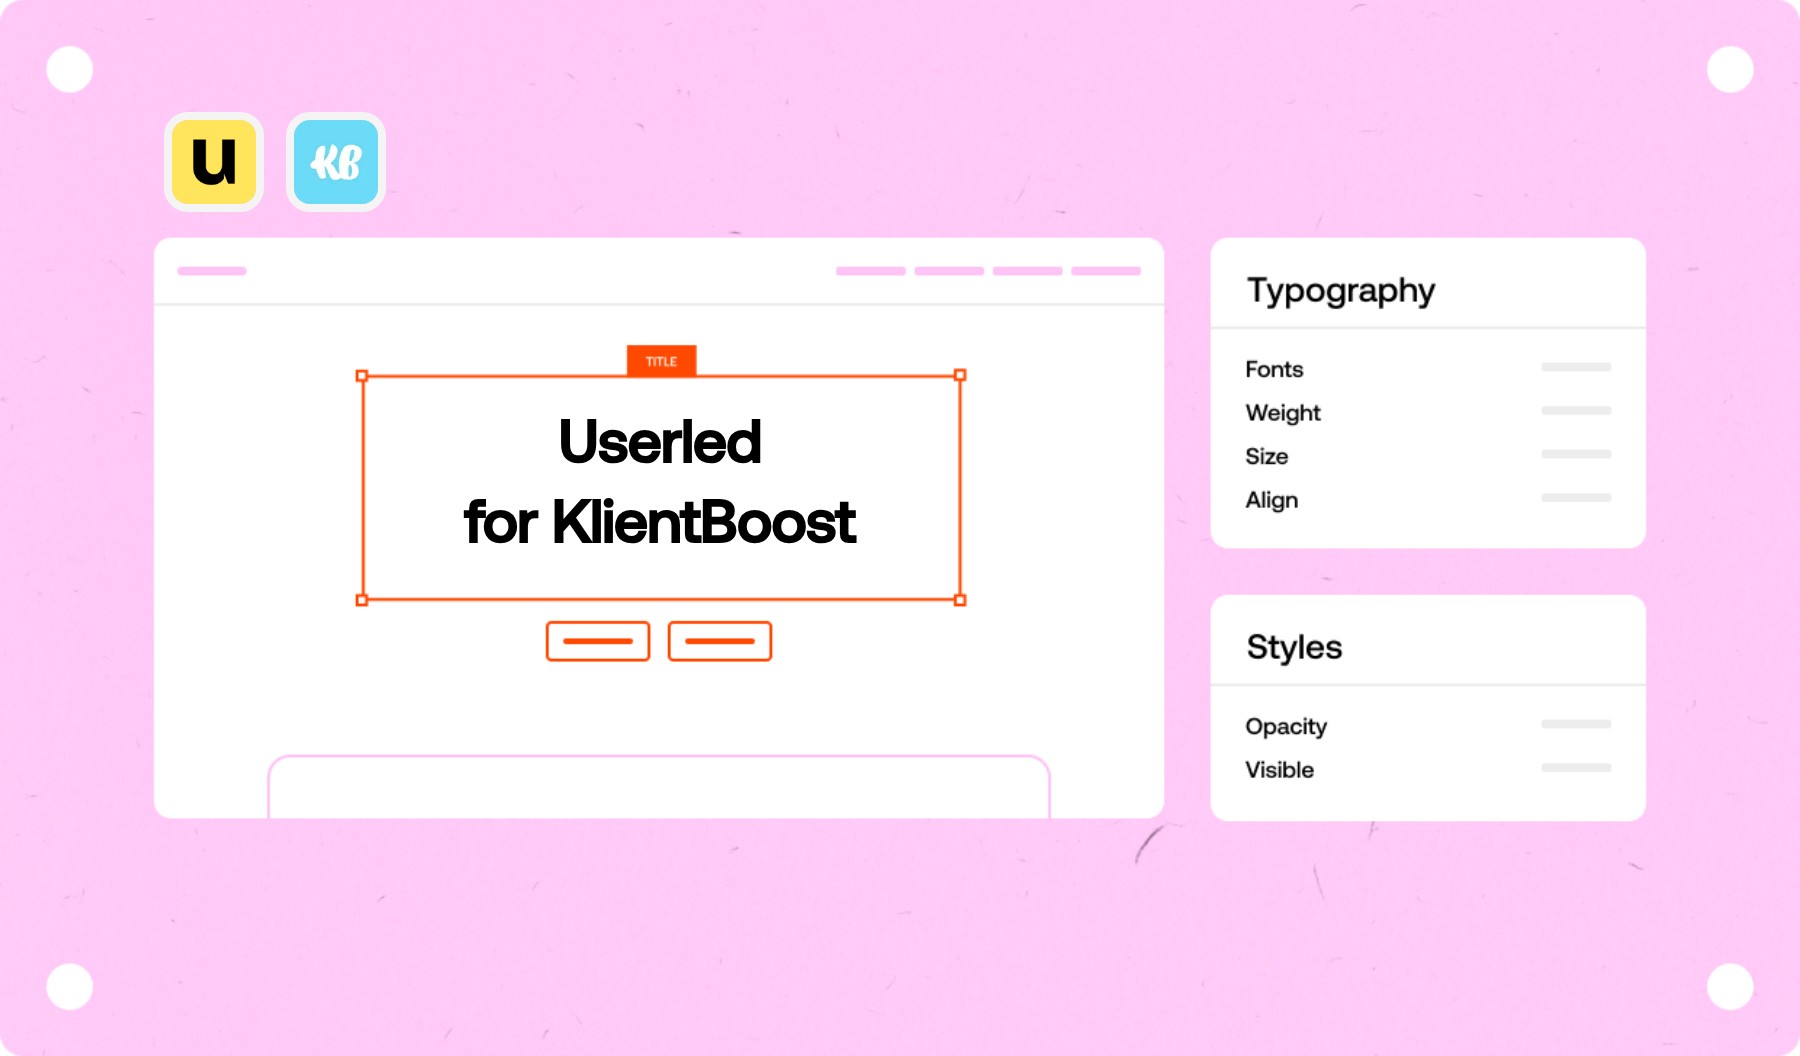Click the yellow Userled U logo icon
Viewport: 1800px width, 1056px height.
point(214,162)
